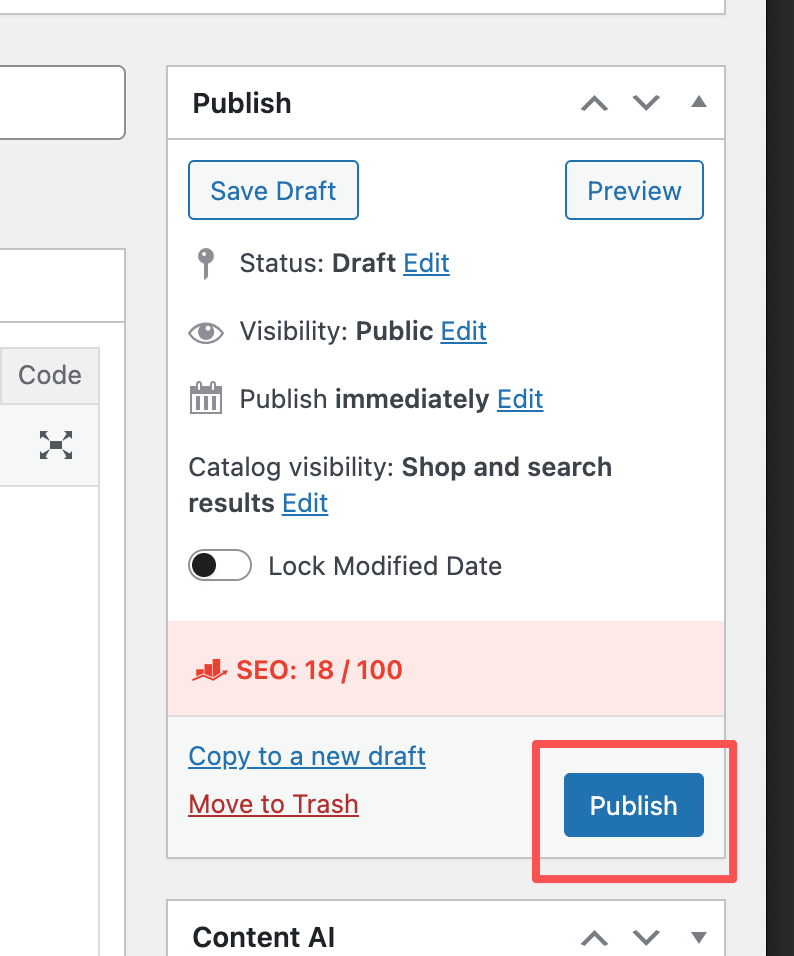Toggle the Lock Modified Date switch

click(219, 566)
